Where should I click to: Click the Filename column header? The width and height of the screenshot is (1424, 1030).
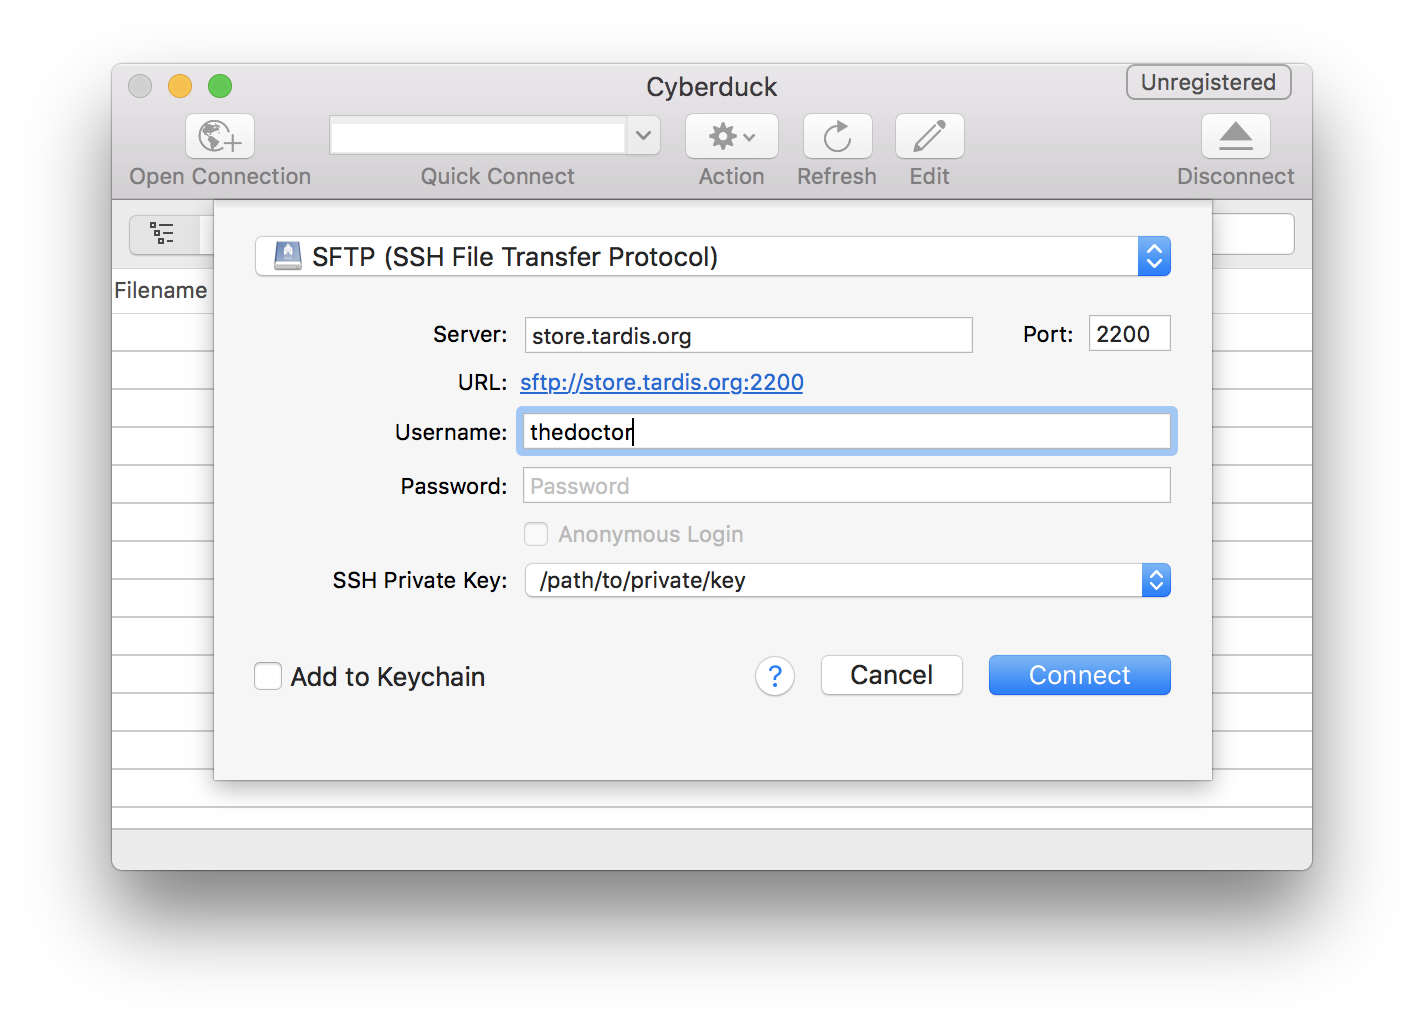coord(161,290)
